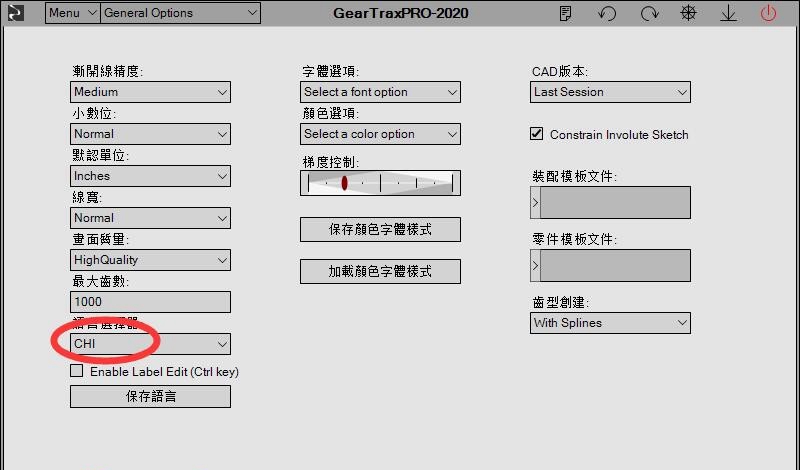Click the gradient control slider

coord(381,183)
